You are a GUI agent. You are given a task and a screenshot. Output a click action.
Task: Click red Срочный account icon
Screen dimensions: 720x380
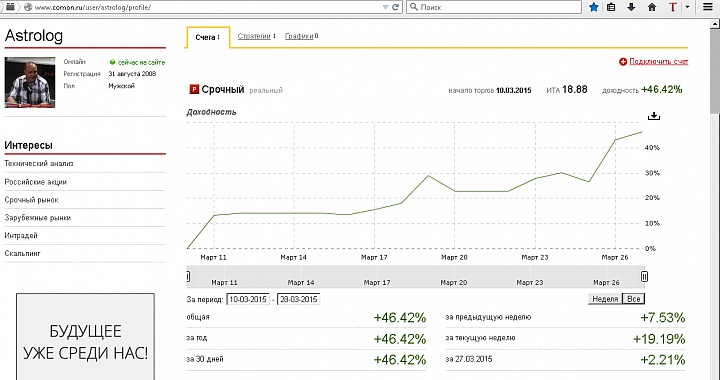click(194, 89)
